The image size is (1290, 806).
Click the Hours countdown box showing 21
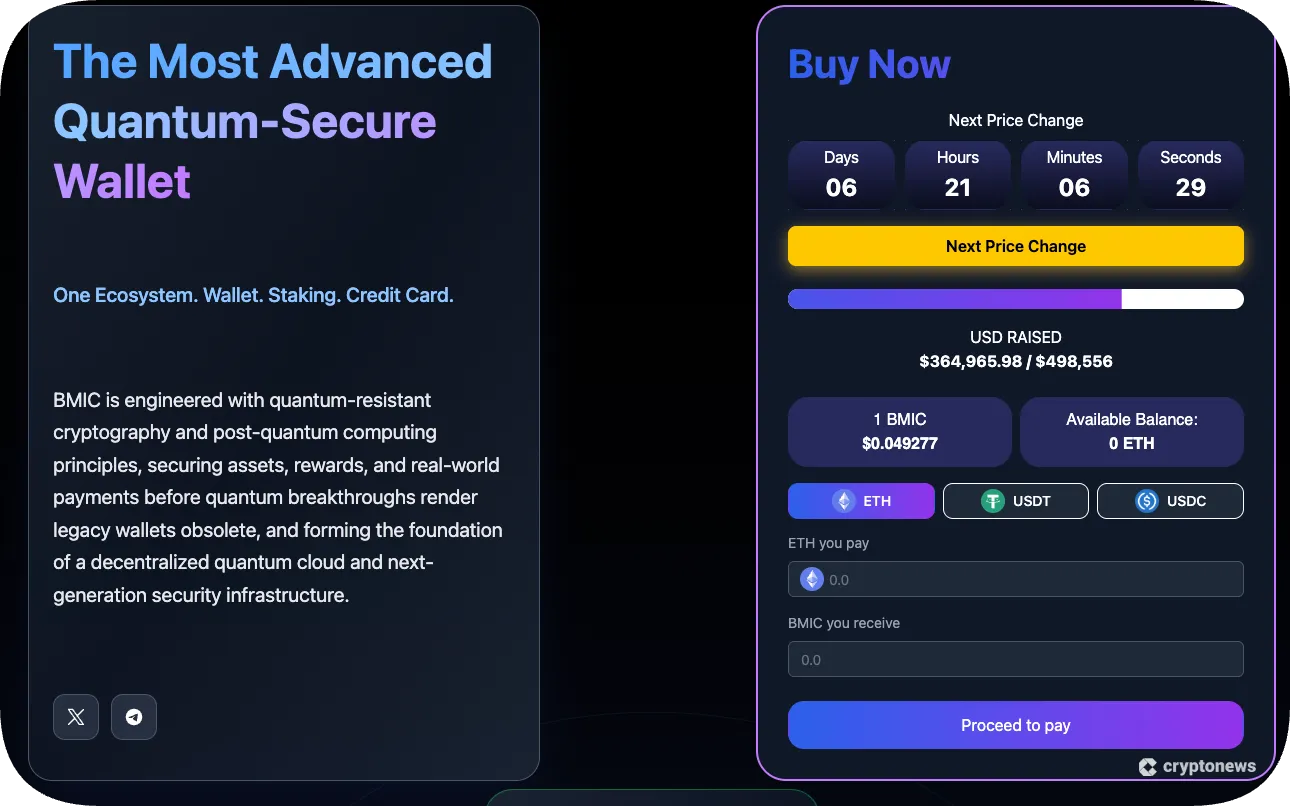tap(957, 175)
